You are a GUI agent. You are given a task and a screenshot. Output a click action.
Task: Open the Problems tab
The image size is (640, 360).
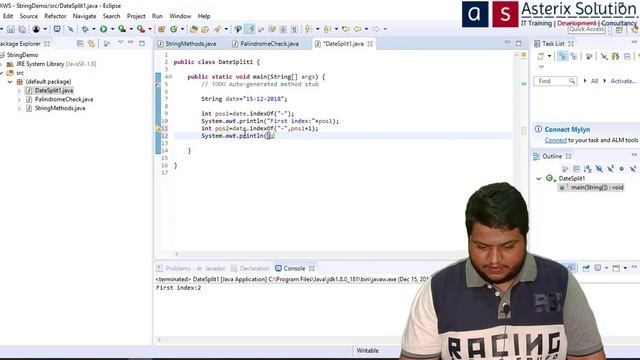click(174, 269)
